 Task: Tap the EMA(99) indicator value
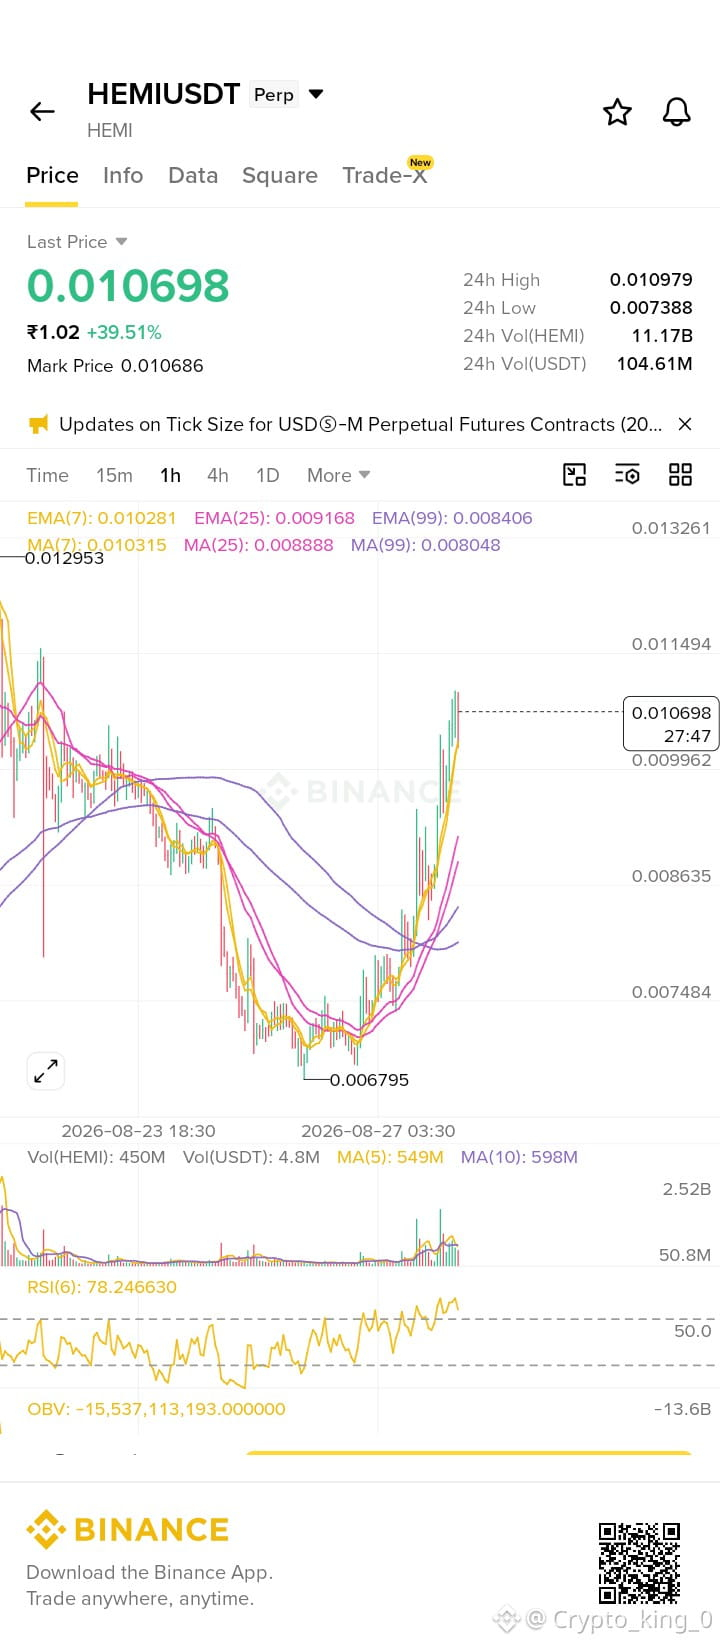[452, 518]
